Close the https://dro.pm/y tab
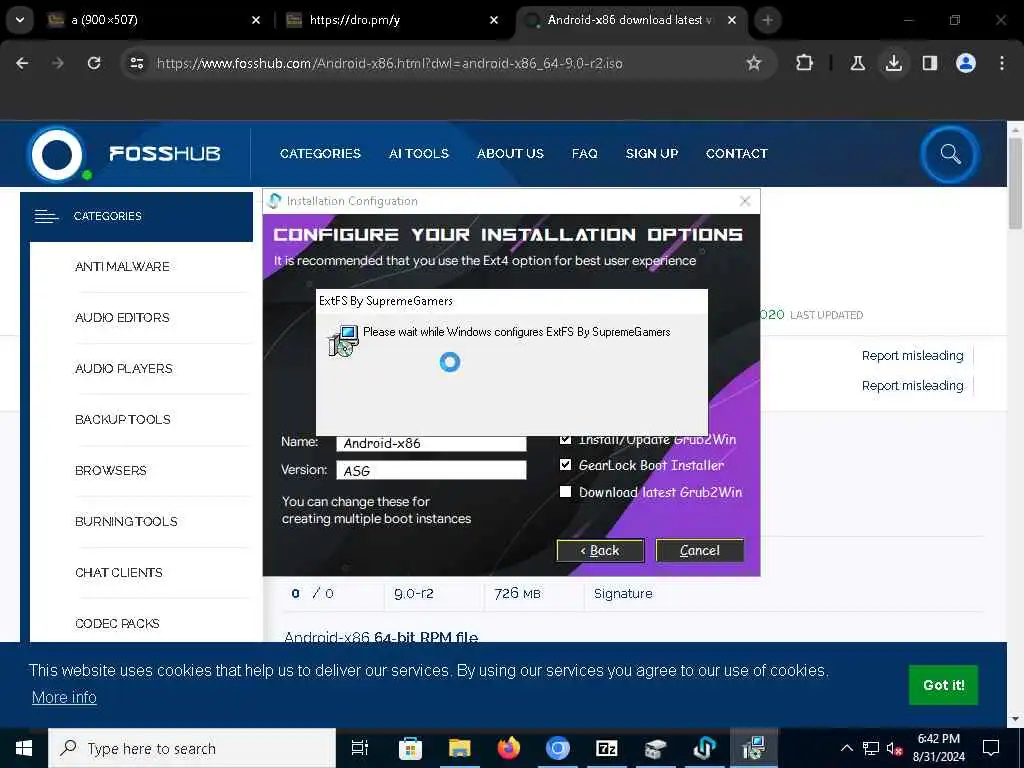 point(494,20)
